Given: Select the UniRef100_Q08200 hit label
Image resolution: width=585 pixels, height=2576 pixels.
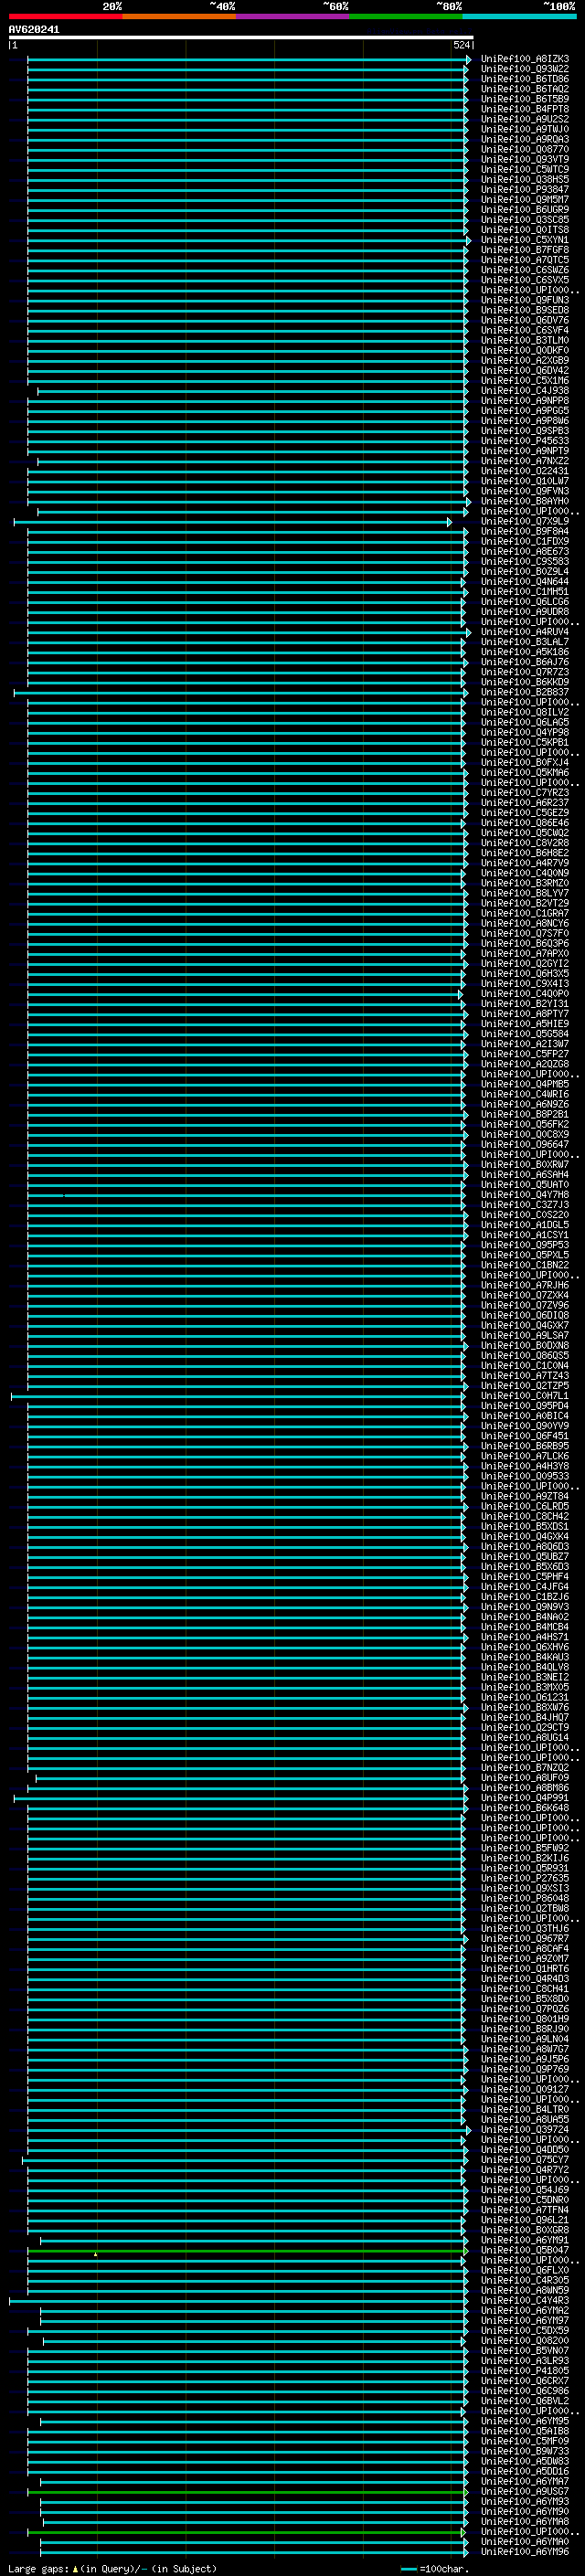Looking at the screenshot, I should 525,2341.
